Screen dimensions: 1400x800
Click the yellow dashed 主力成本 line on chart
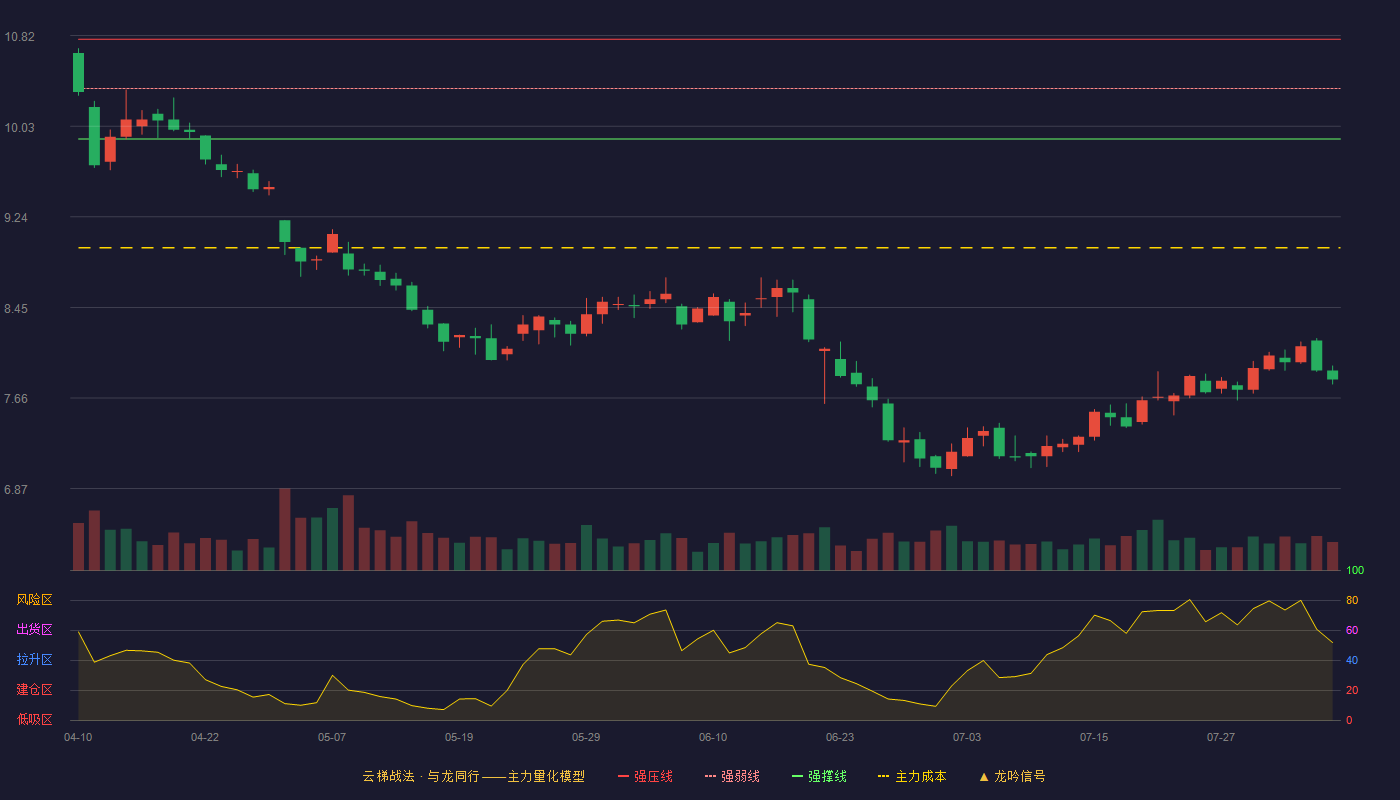click(709, 247)
